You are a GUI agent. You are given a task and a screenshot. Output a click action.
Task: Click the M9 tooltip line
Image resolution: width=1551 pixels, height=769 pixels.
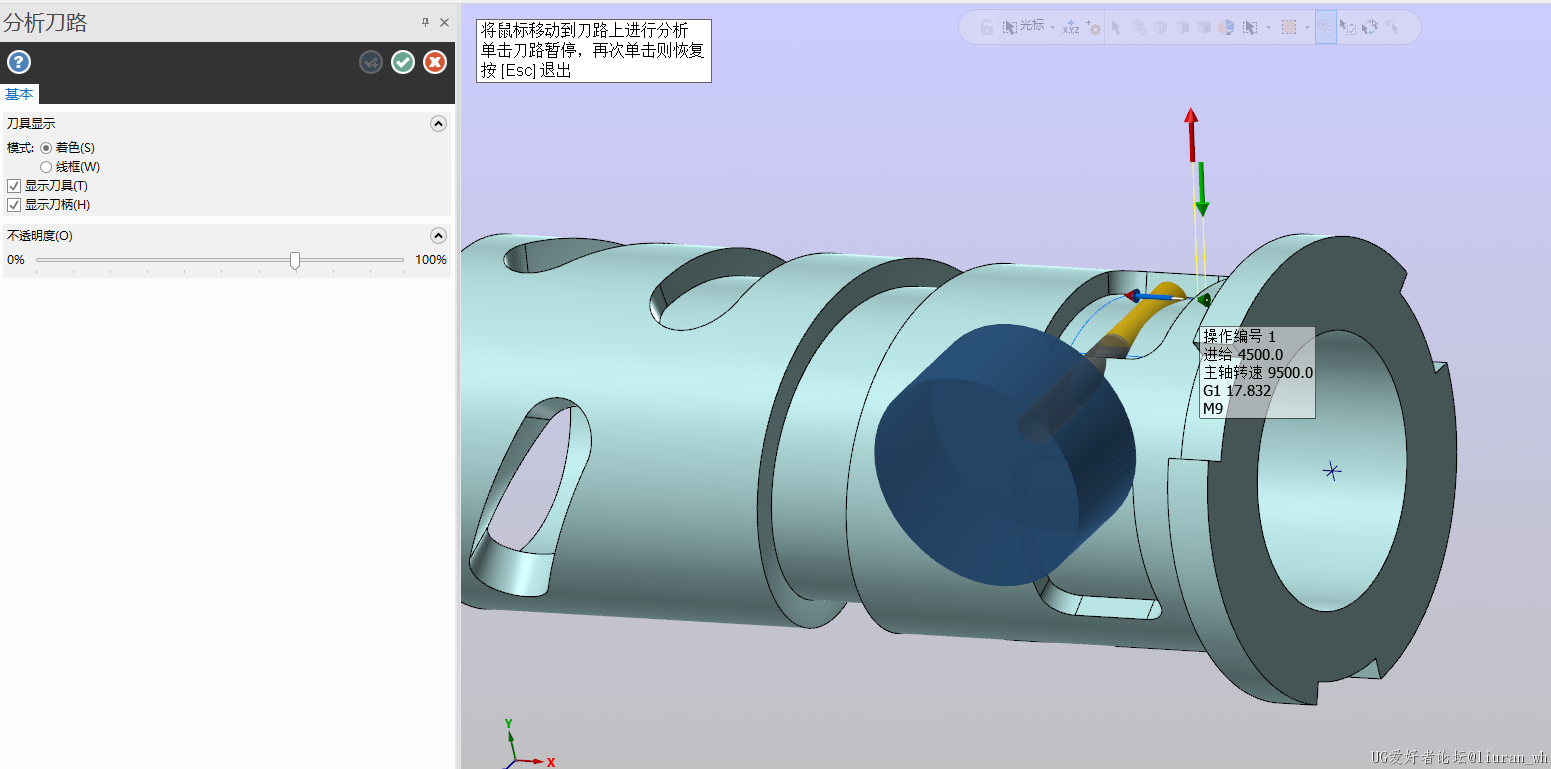(x=1213, y=409)
